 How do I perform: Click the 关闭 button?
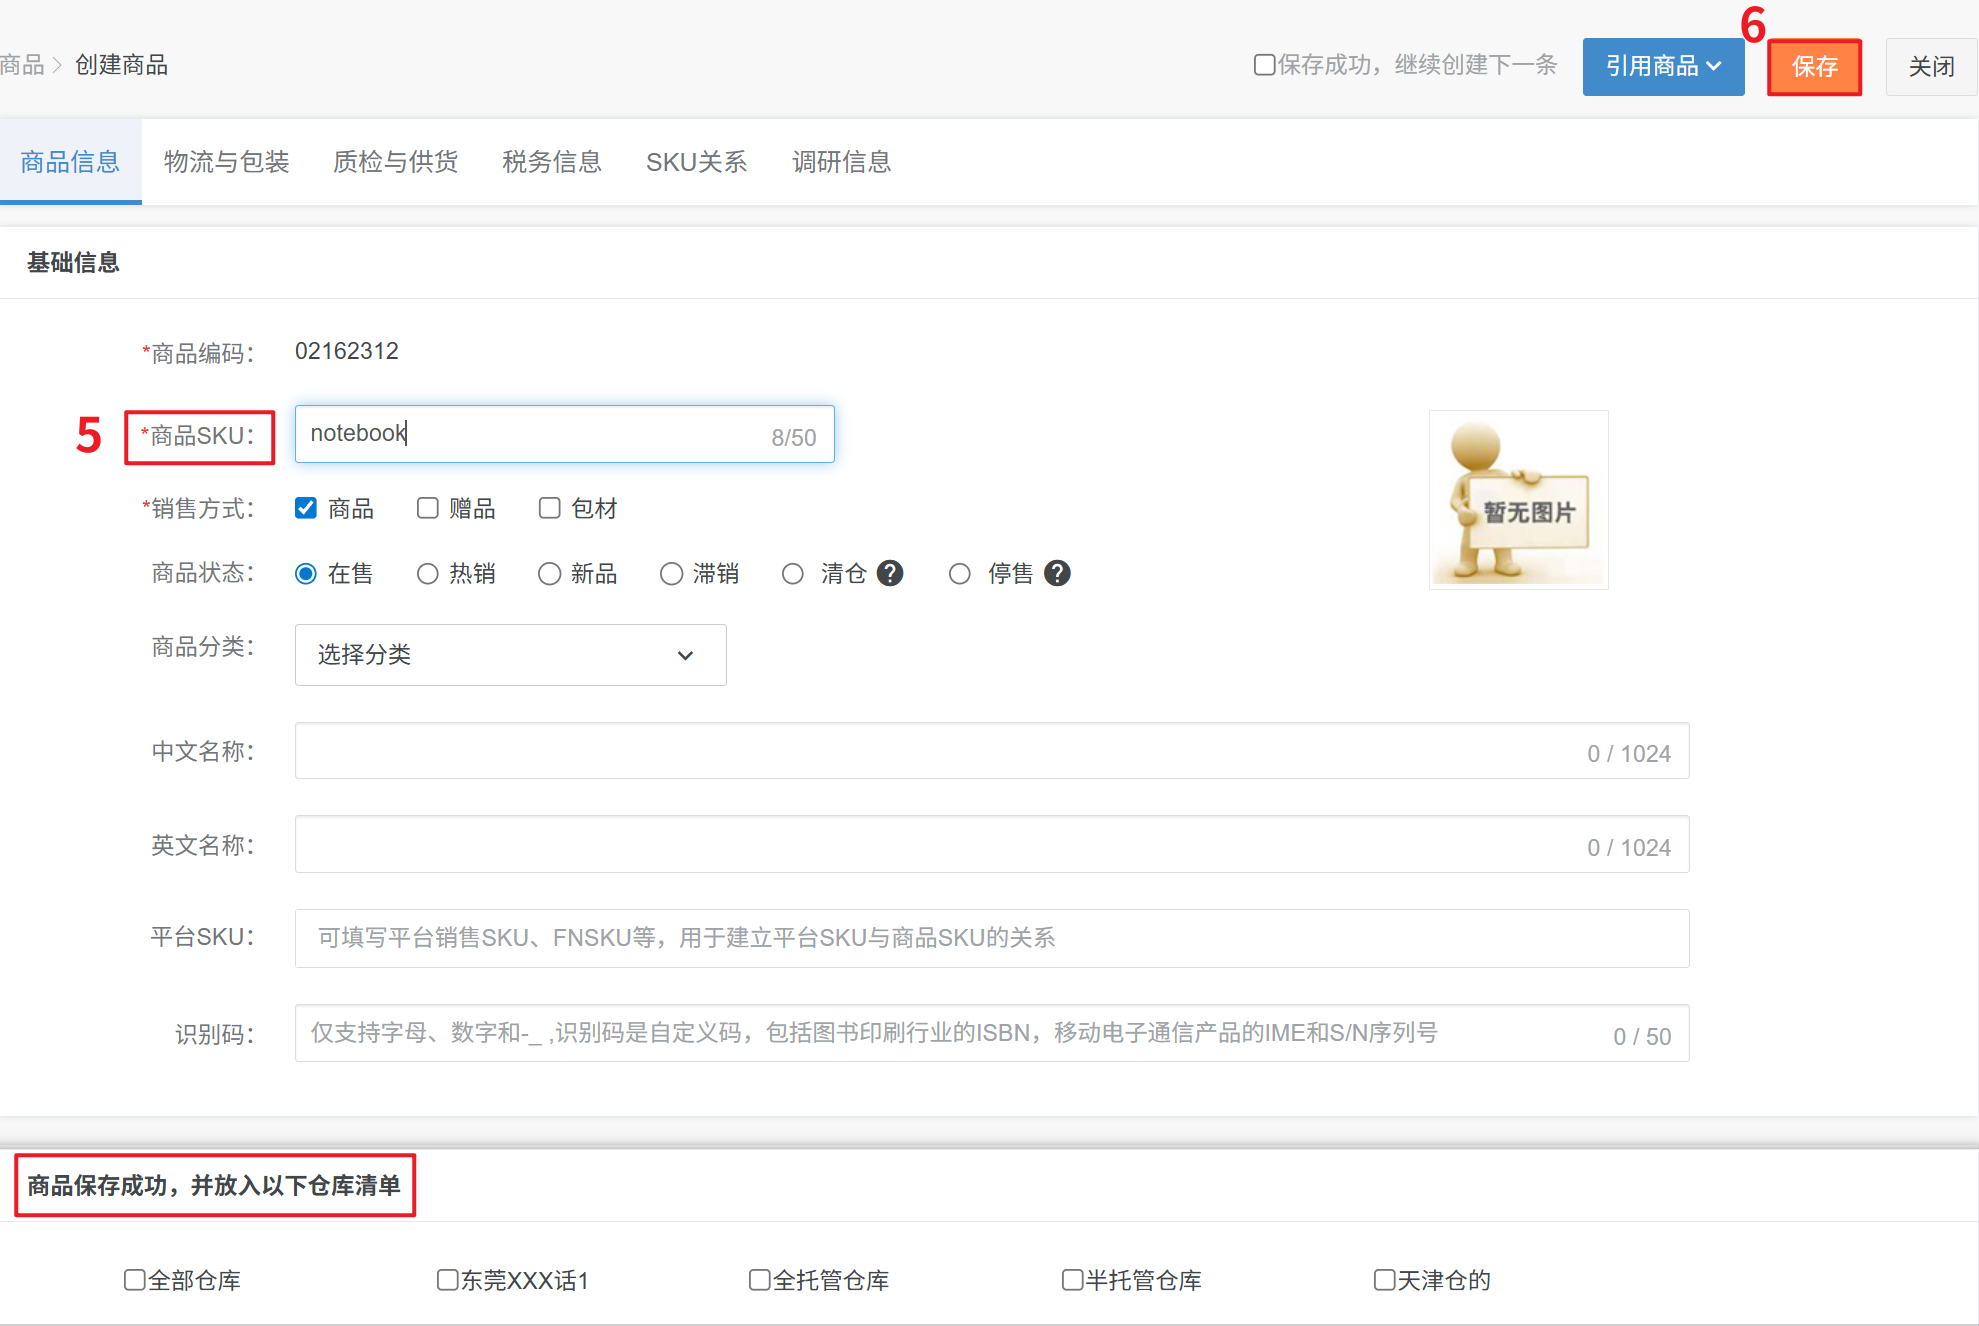[1931, 67]
